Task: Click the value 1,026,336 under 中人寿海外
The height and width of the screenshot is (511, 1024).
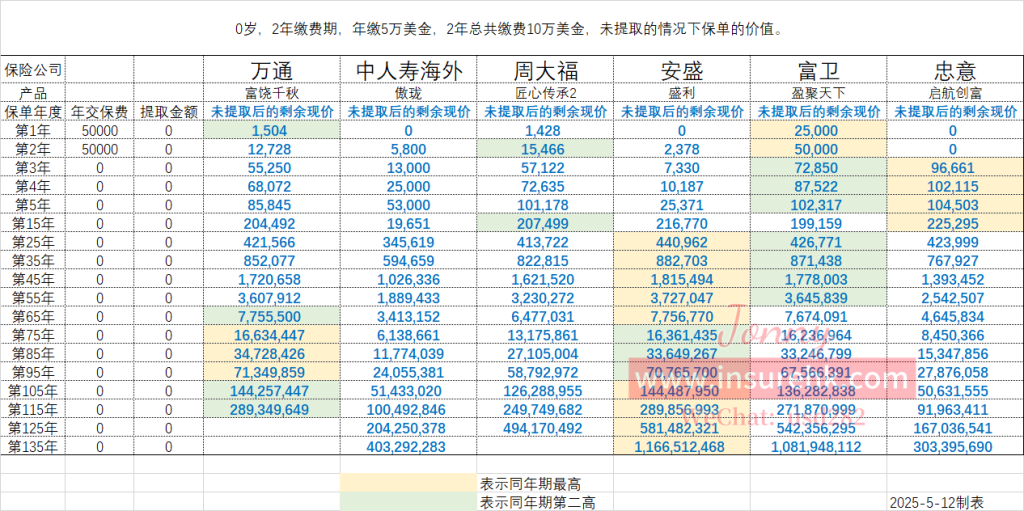Action: pos(409,280)
